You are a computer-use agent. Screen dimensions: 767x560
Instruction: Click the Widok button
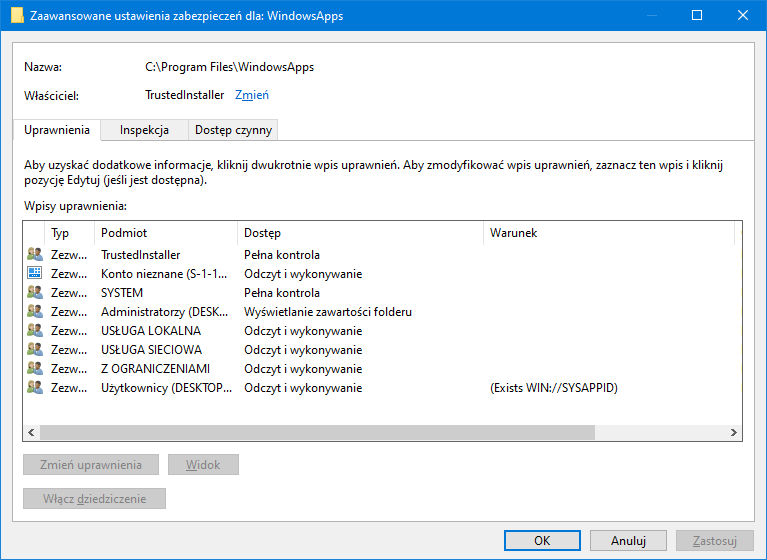click(203, 465)
